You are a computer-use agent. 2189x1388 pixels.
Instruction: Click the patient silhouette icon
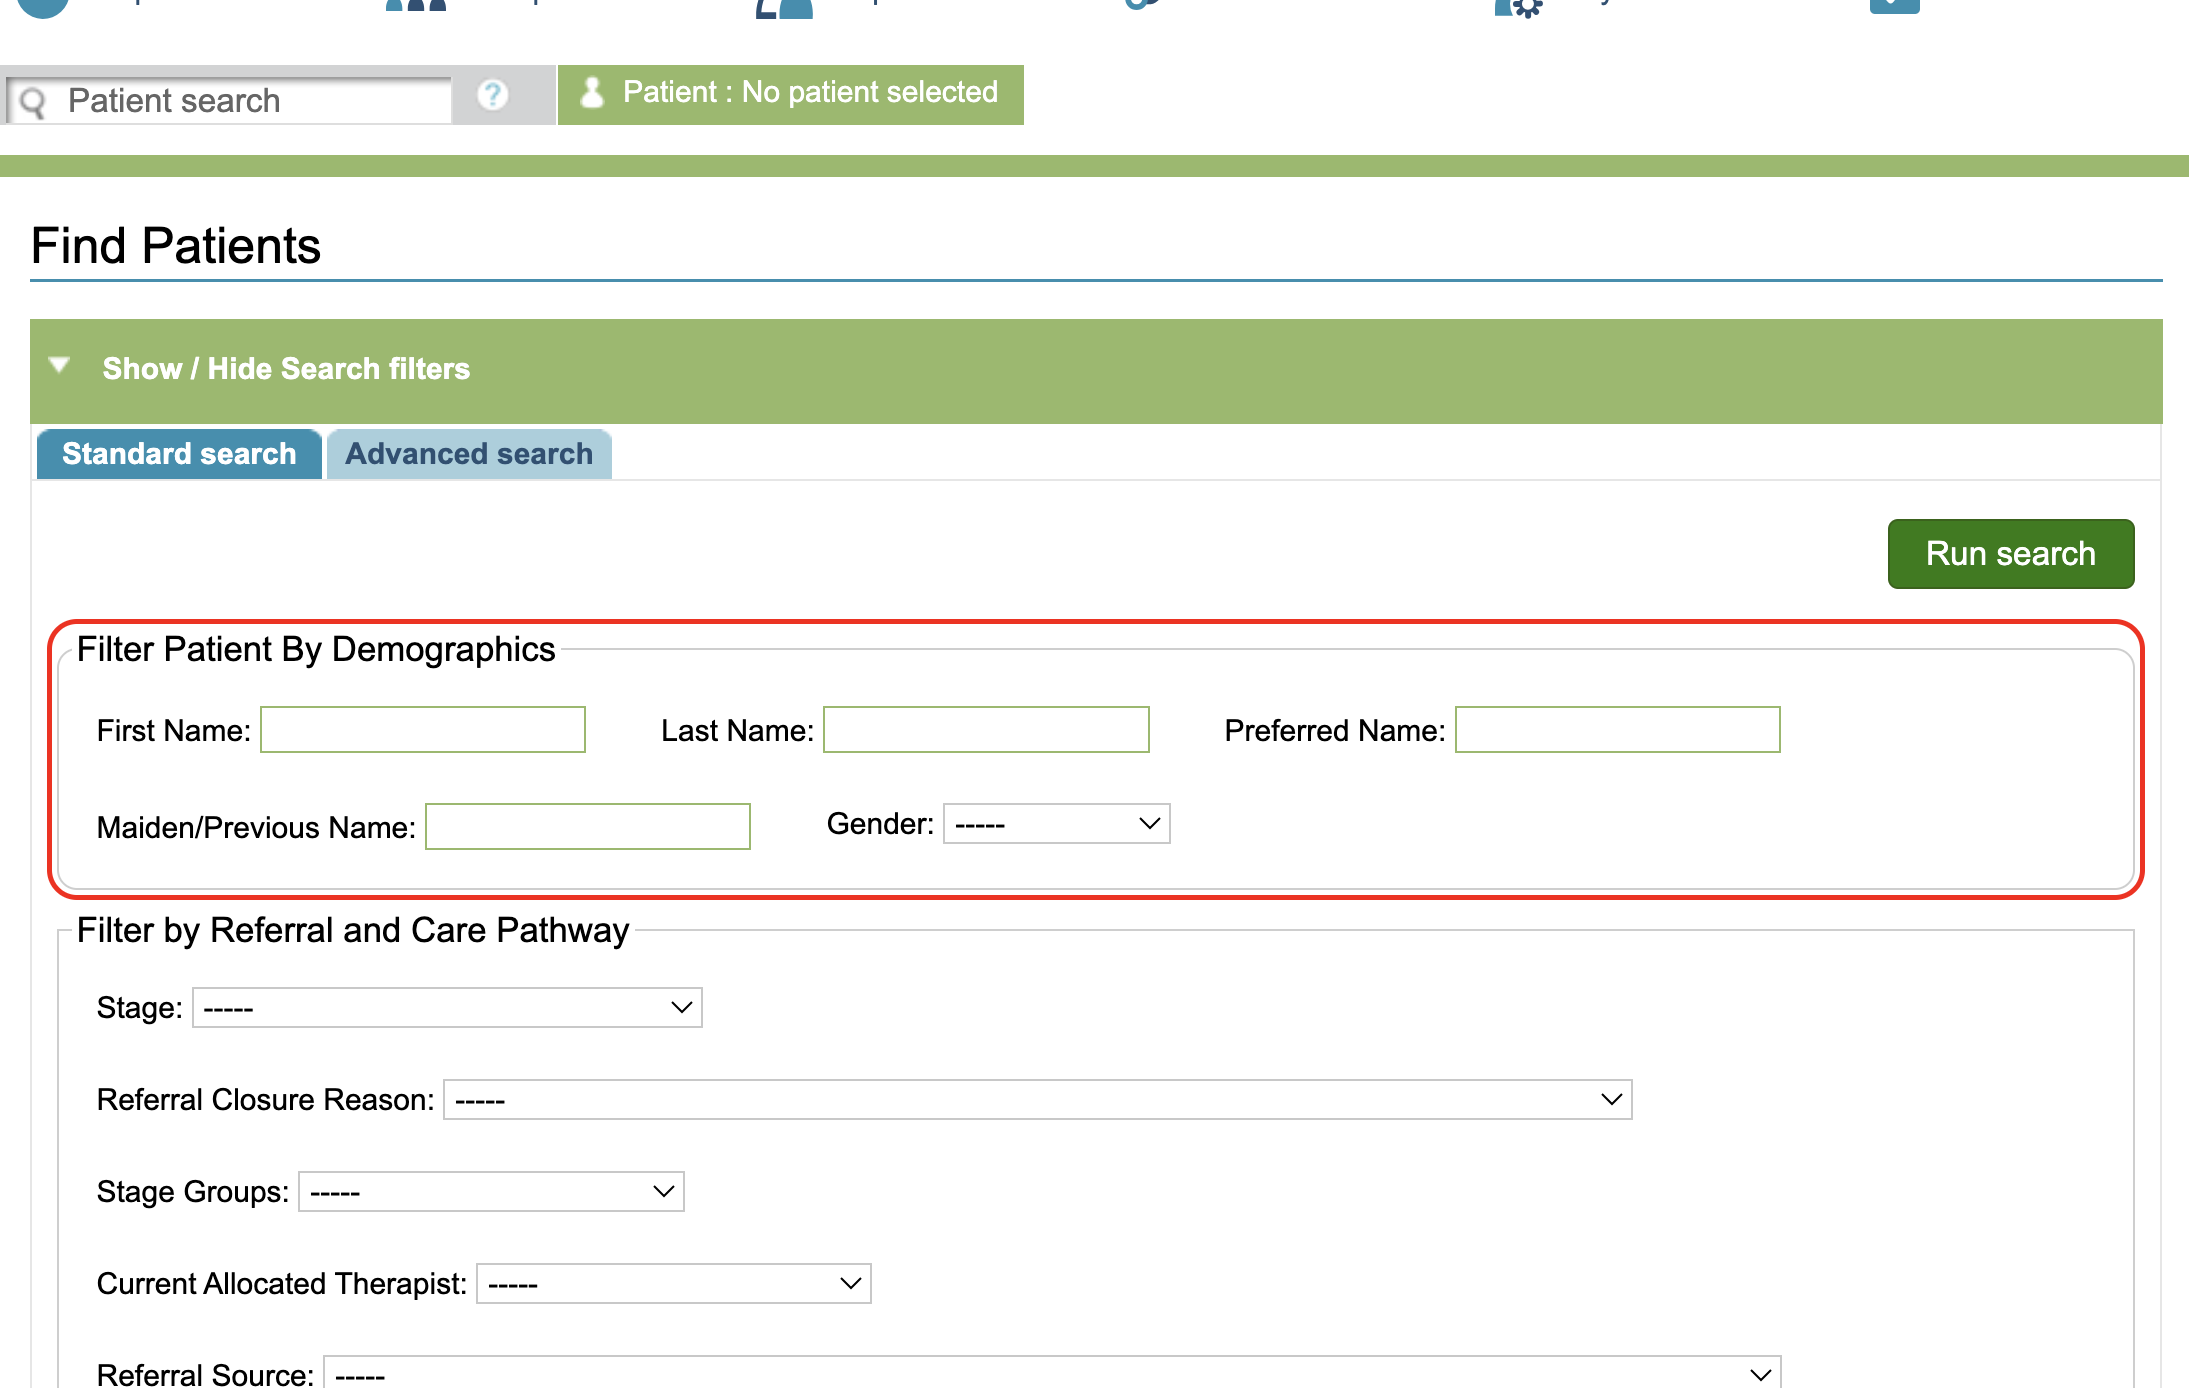click(x=592, y=93)
